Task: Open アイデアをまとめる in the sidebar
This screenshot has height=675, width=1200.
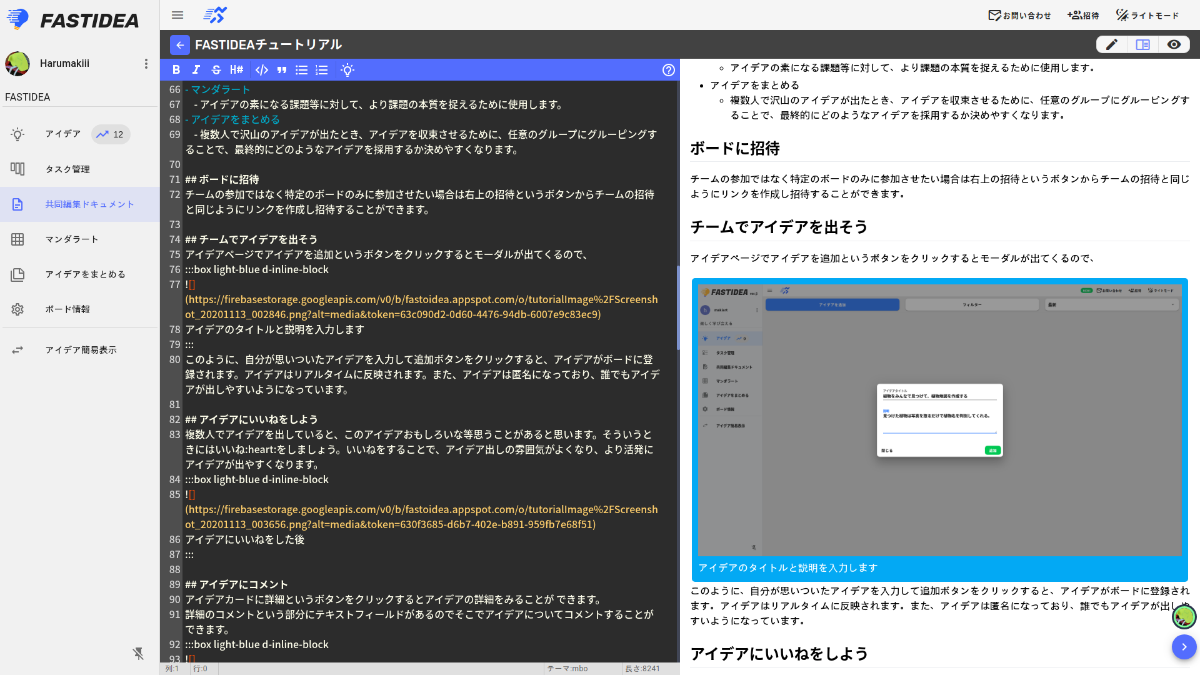Action: click(x=80, y=274)
